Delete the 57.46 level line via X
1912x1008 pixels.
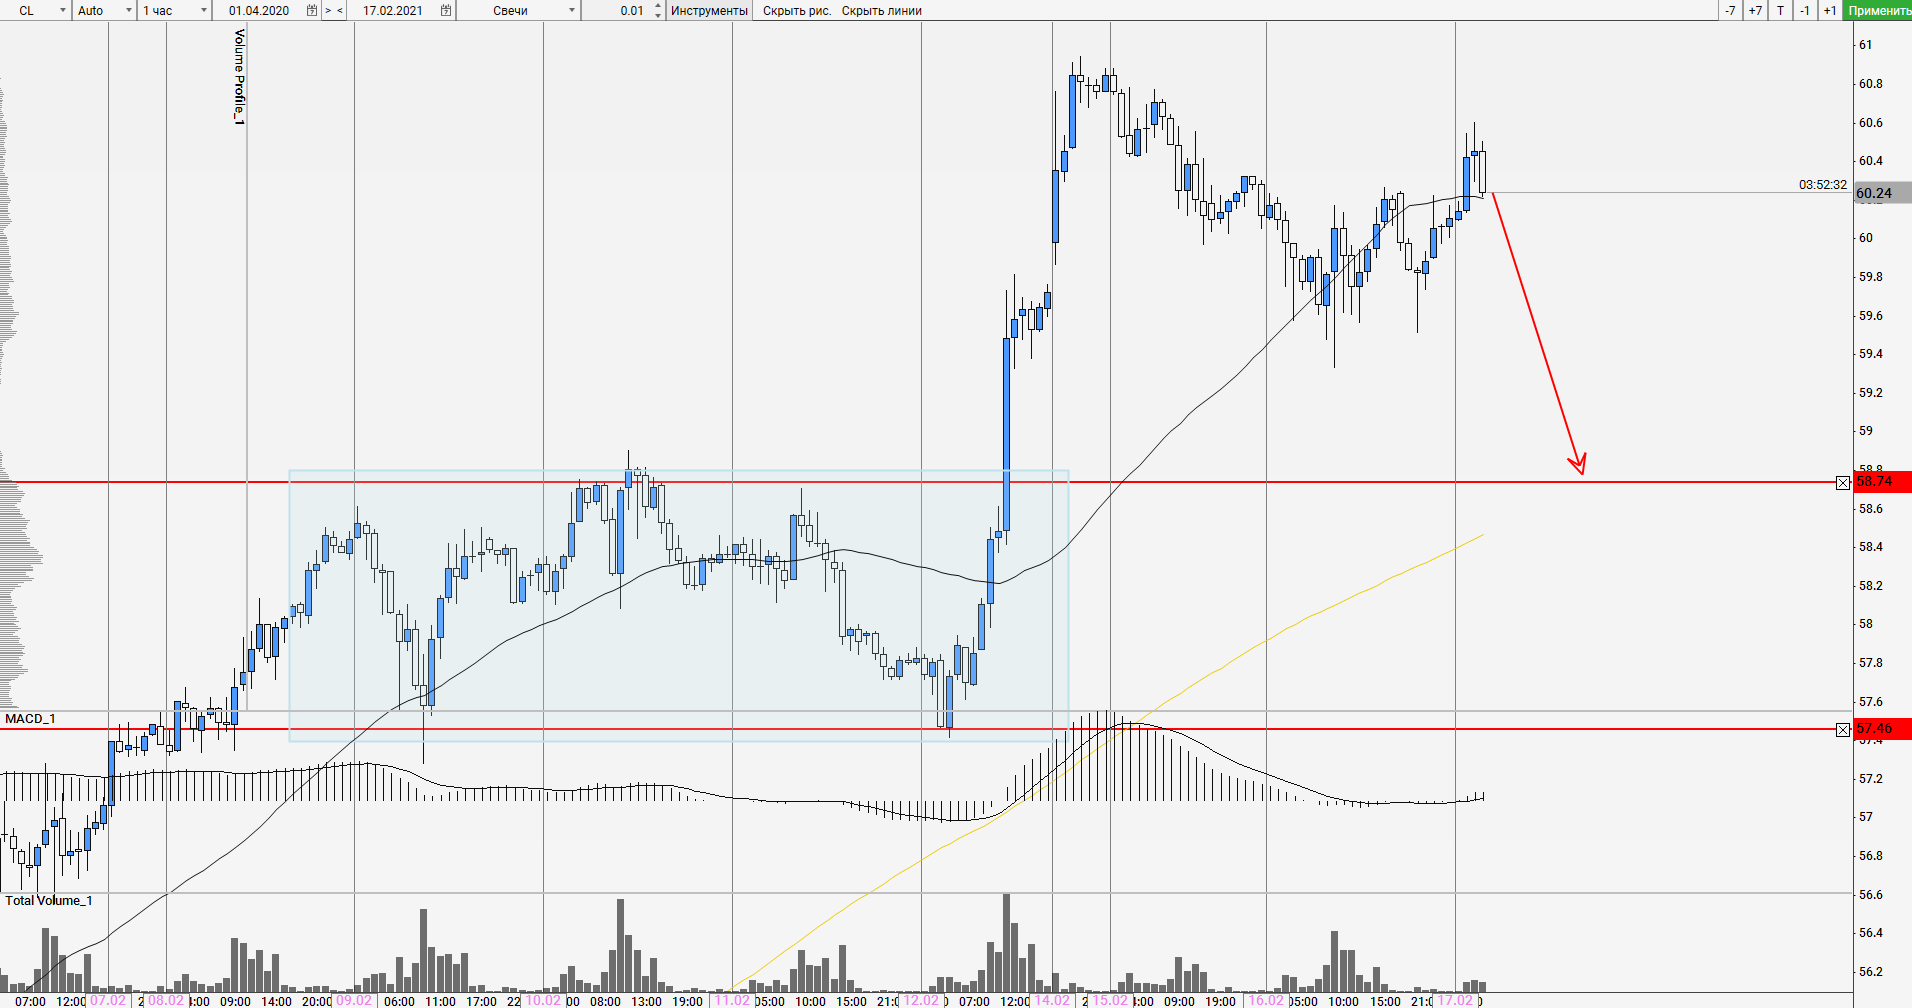1843,730
